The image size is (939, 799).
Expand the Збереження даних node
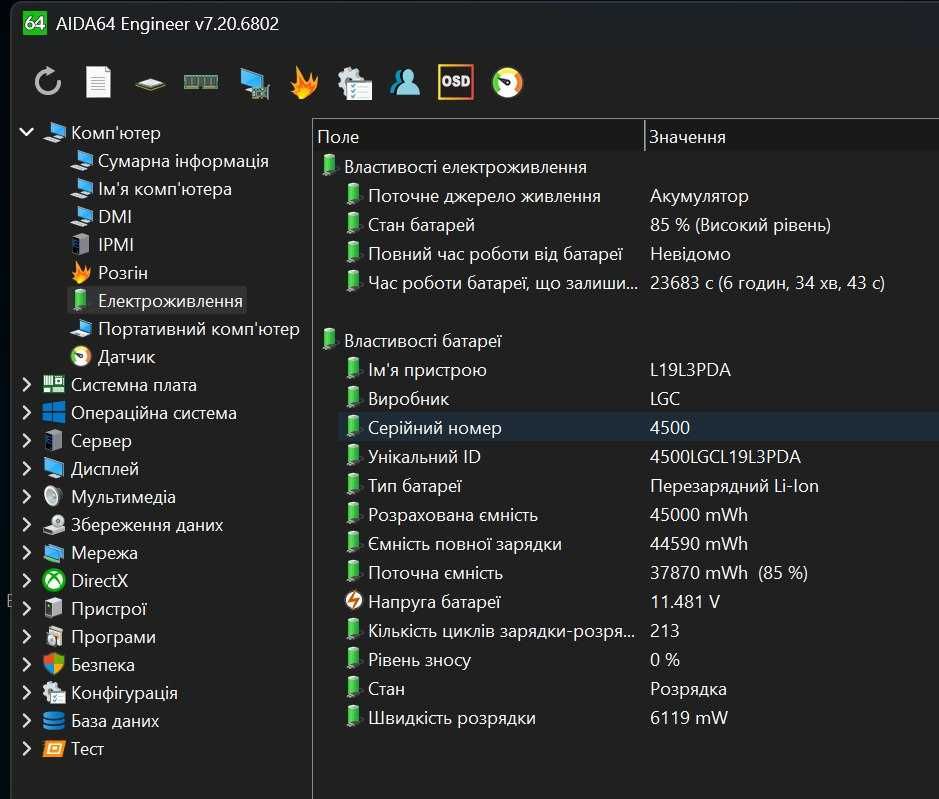point(26,525)
